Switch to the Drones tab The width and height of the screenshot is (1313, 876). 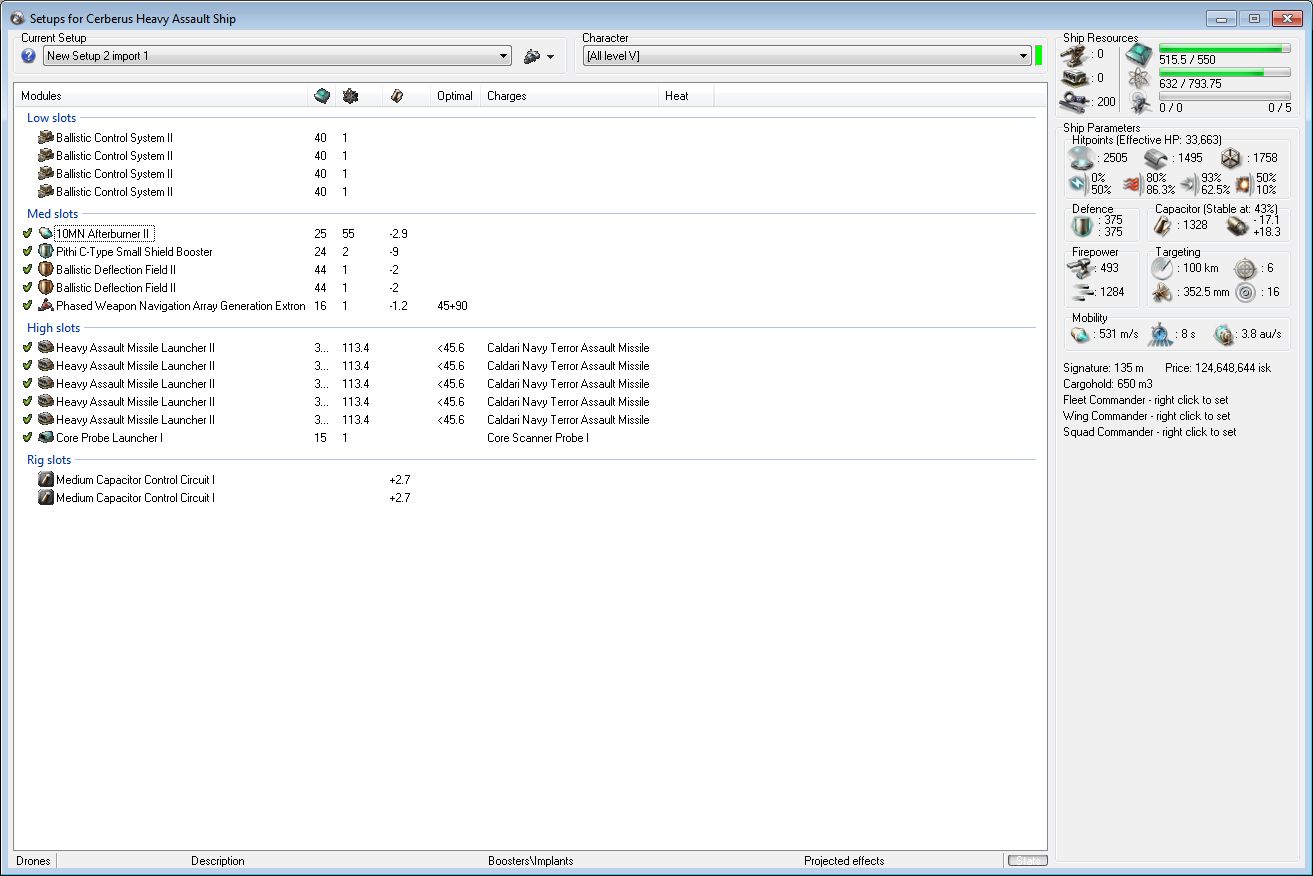[x=33, y=861]
